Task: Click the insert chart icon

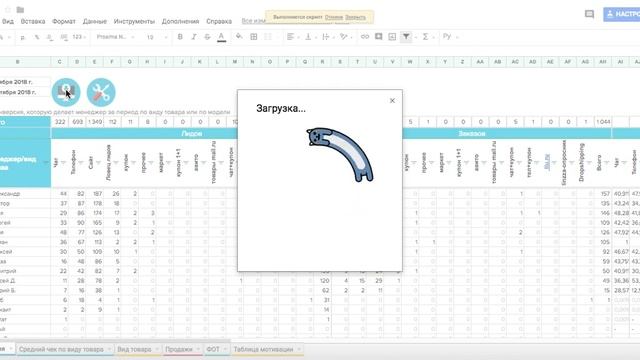Action: pyautogui.click(x=392, y=37)
